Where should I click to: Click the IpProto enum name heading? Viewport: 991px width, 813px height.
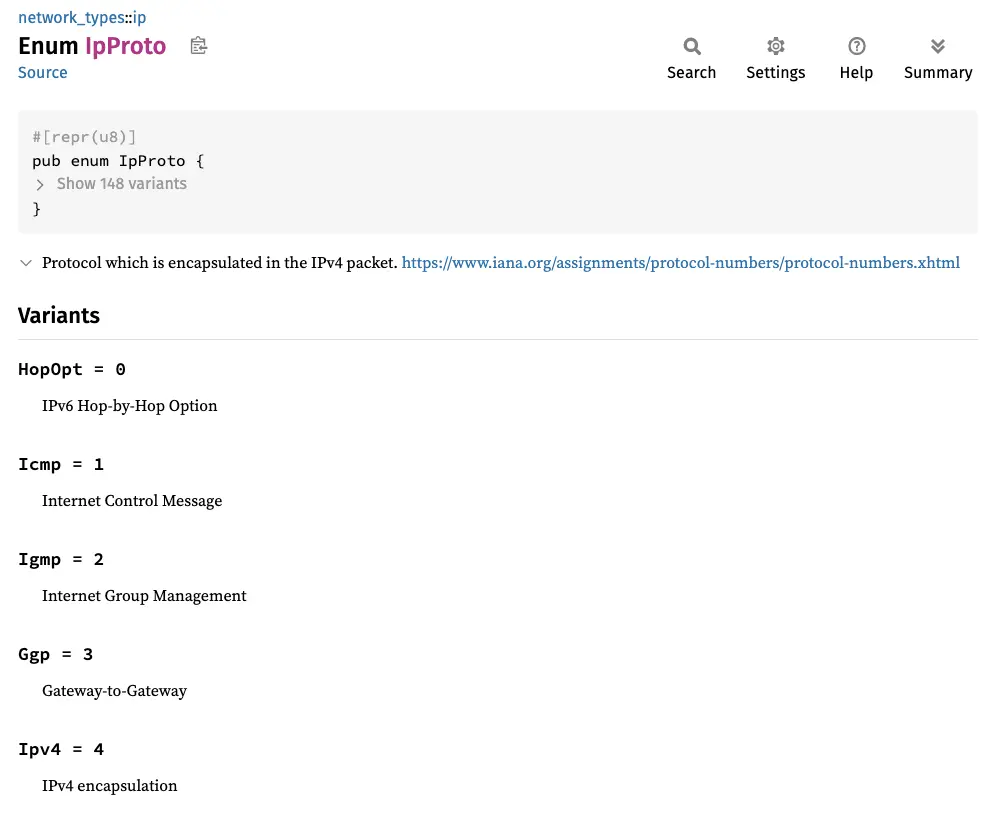pos(125,46)
